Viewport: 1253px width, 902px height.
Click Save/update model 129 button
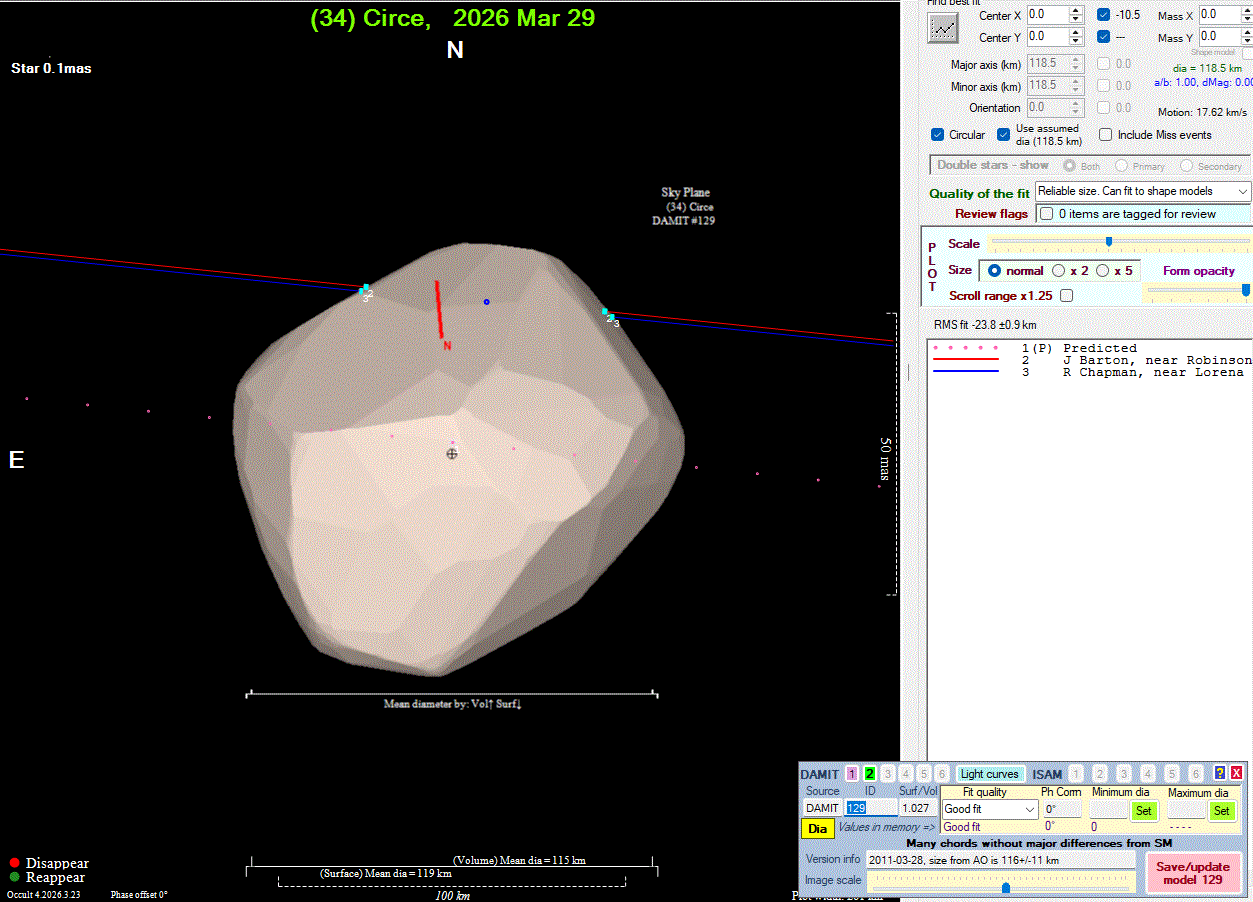[1192, 873]
